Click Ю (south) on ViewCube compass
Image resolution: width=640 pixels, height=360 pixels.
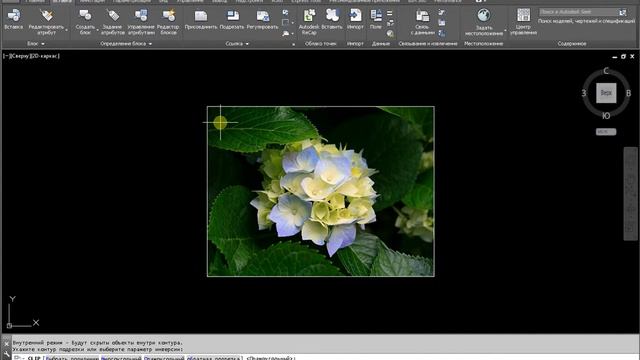[606, 116]
